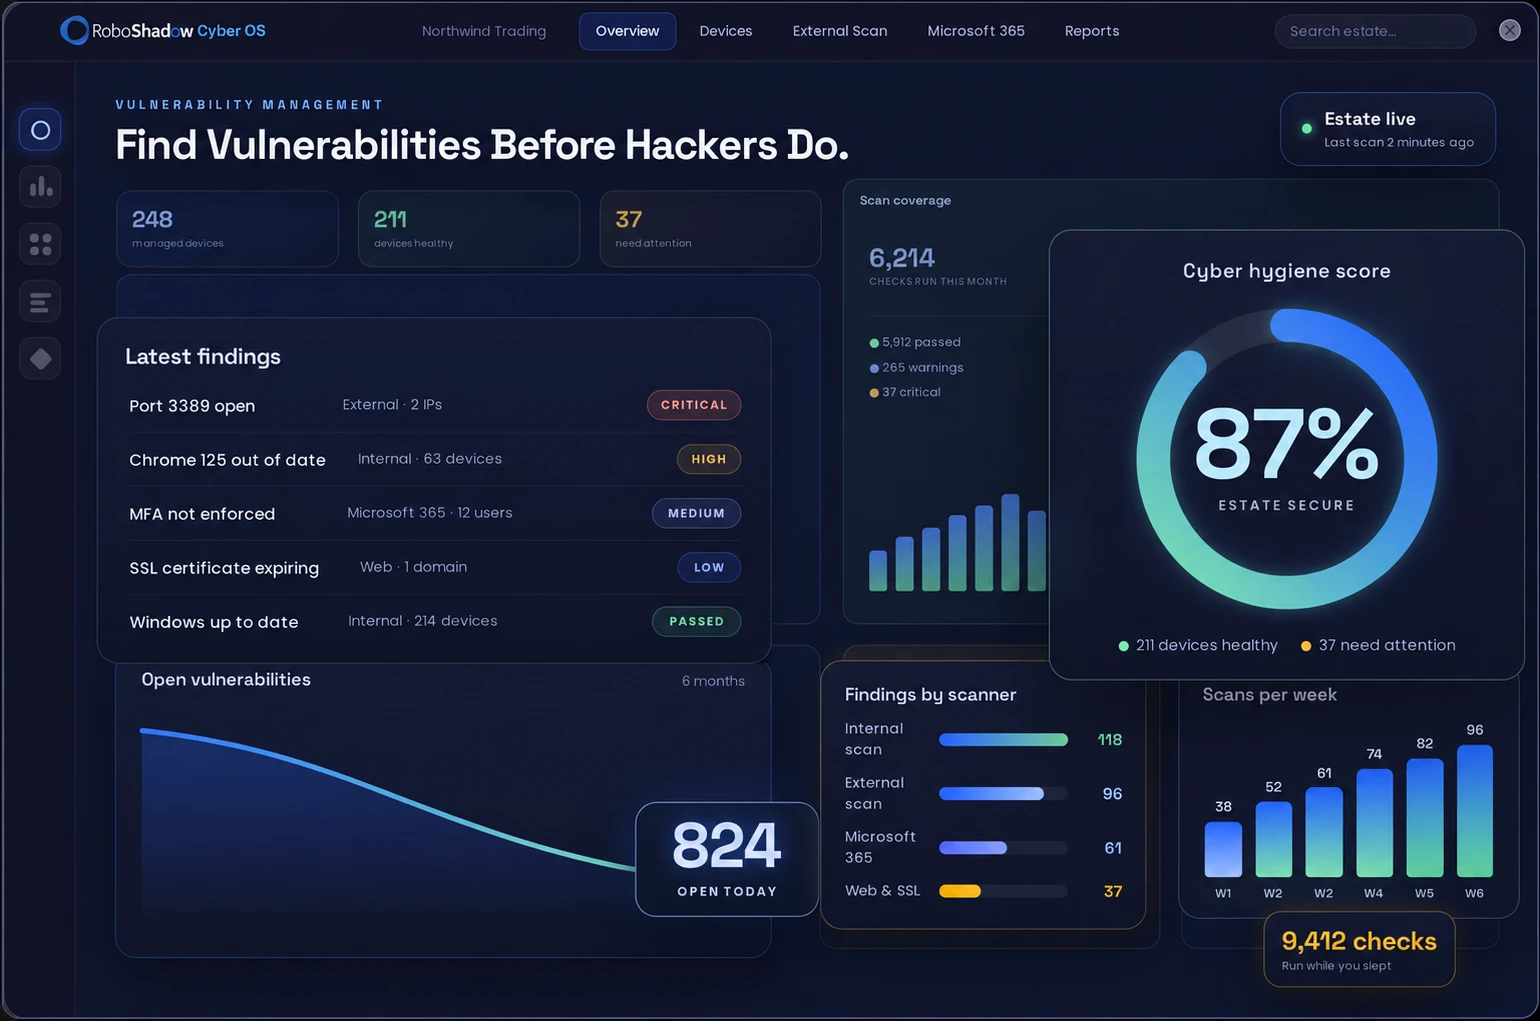Click the Internal scan progress bar

[1003, 740]
